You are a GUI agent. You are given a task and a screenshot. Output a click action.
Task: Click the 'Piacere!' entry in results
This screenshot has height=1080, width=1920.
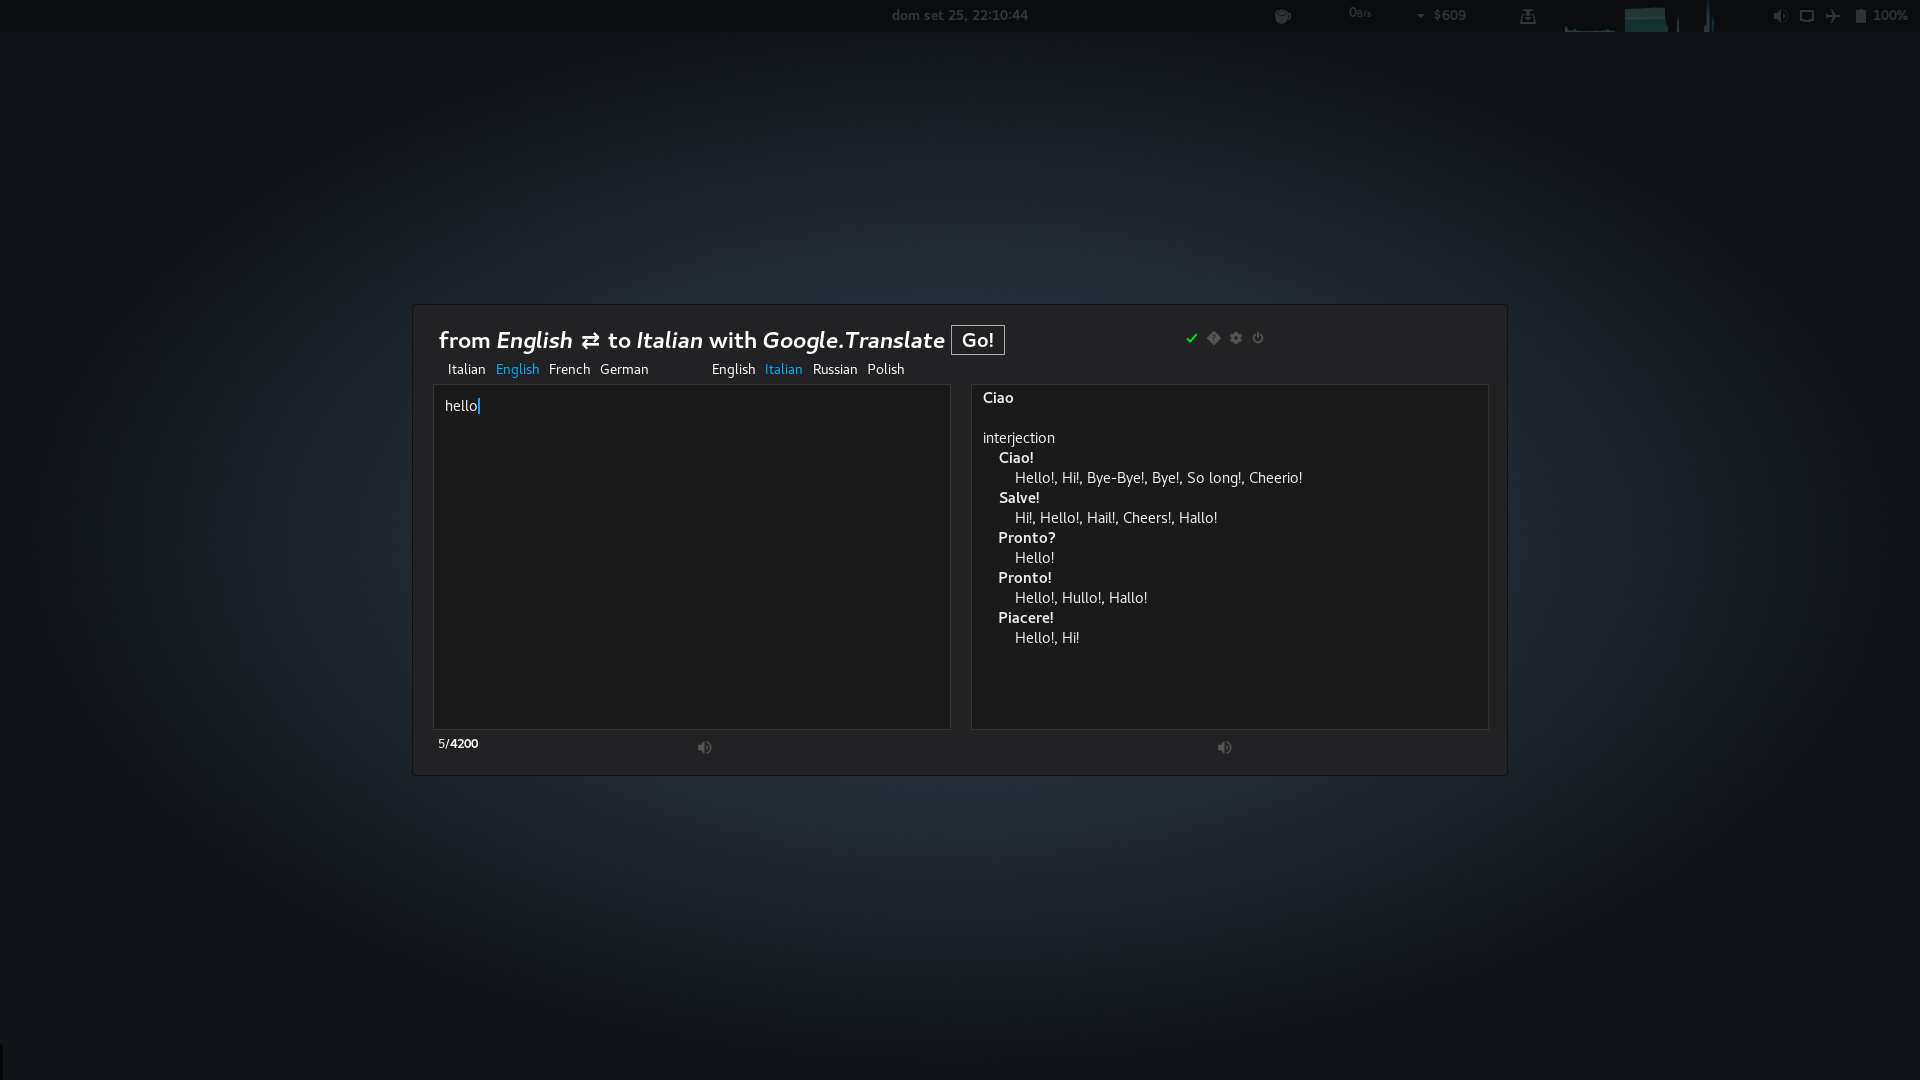(x=1026, y=618)
